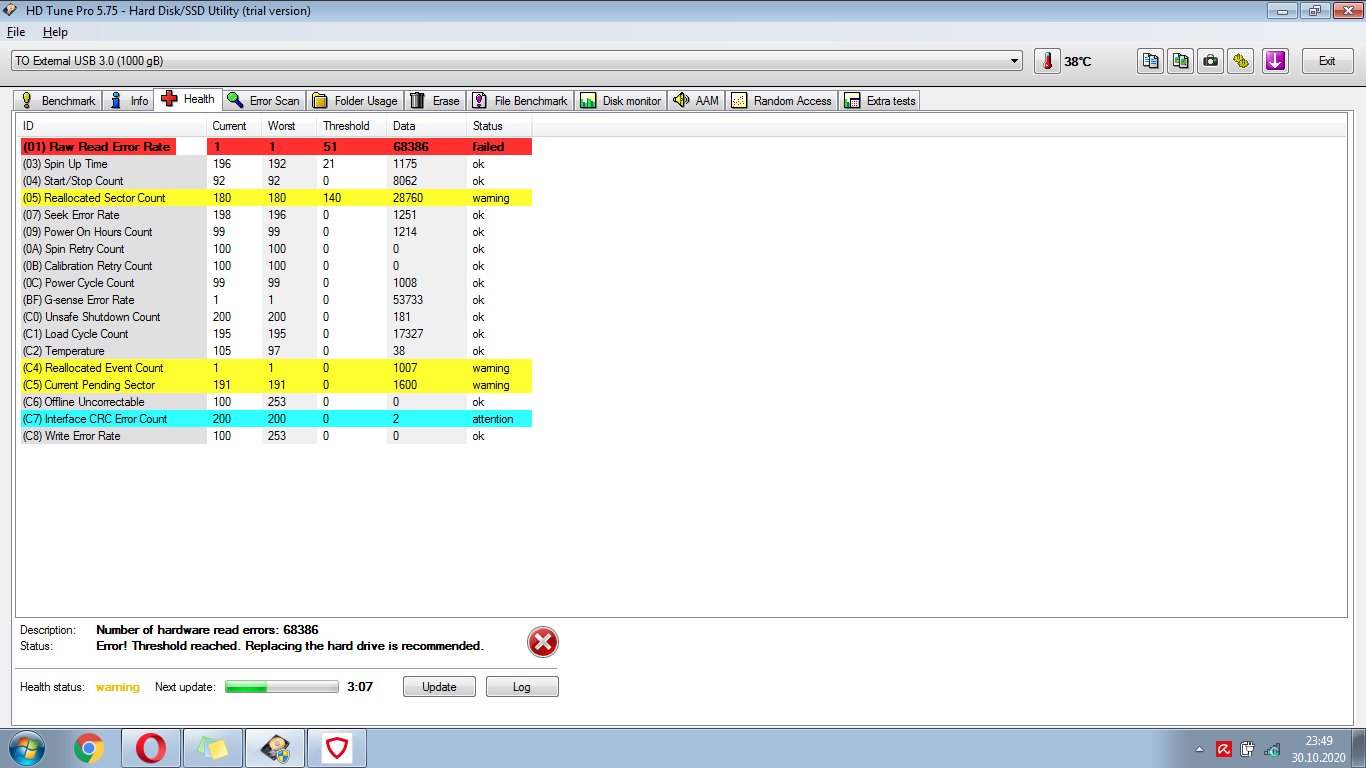This screenshot has height=768, width=1366.
Task: Copy health info text to clipboard
Action: click(1151, 61)
